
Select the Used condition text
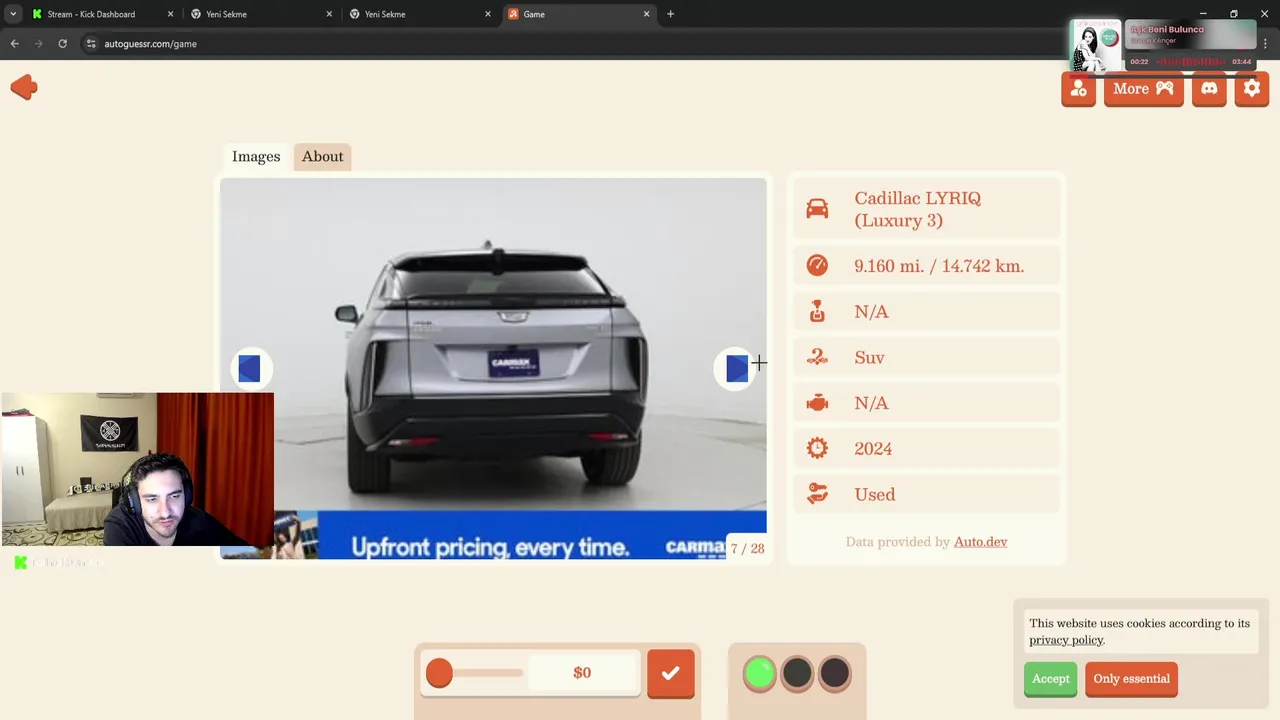tap(874, 494)
